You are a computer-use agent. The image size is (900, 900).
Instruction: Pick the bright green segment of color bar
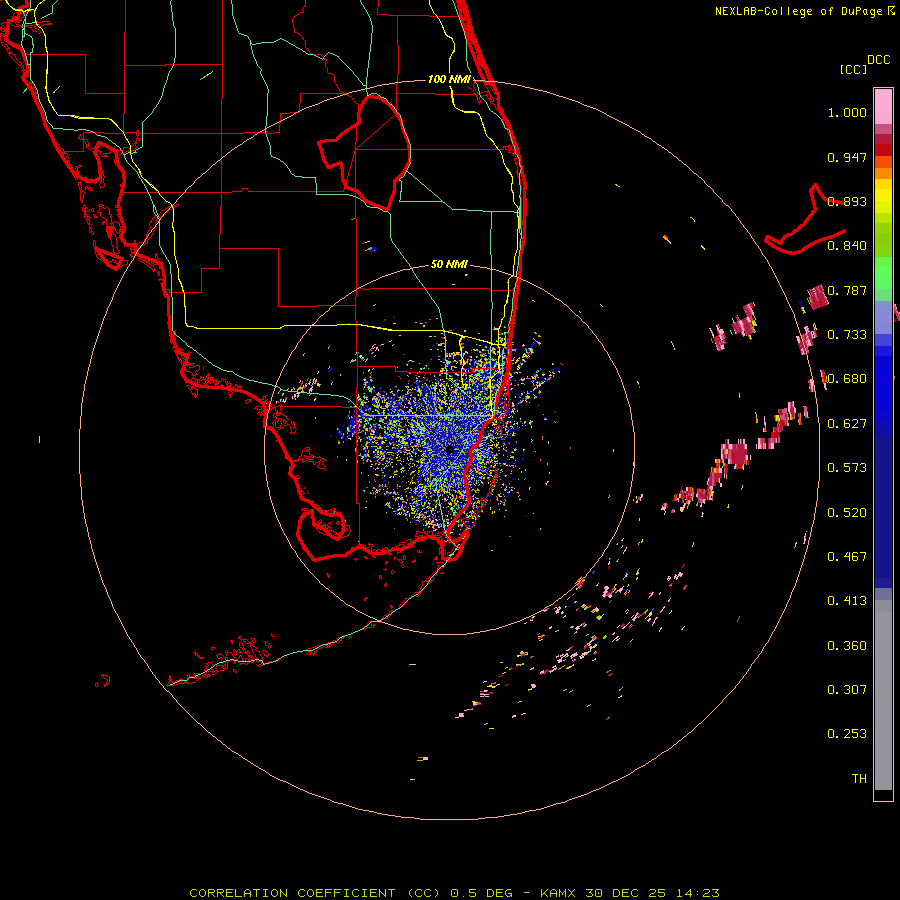click(883, 273)
